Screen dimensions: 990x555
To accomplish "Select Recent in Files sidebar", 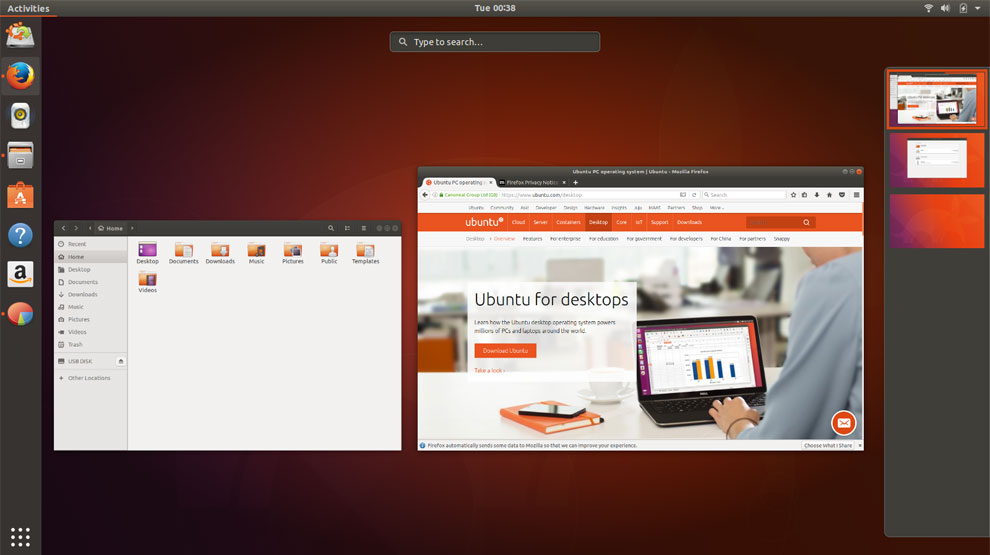I will pyautogui.click(x=90, y=244).
